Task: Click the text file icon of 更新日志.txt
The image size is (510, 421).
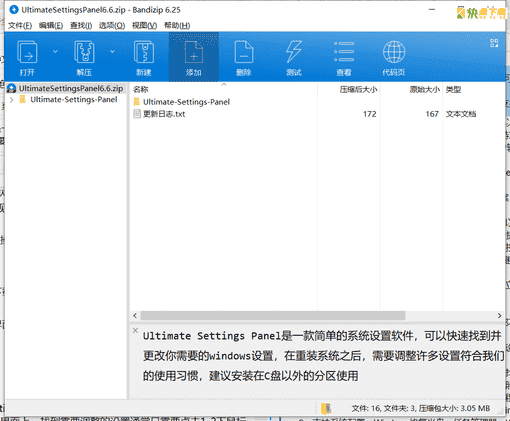Action: click(x=137, y=114)
